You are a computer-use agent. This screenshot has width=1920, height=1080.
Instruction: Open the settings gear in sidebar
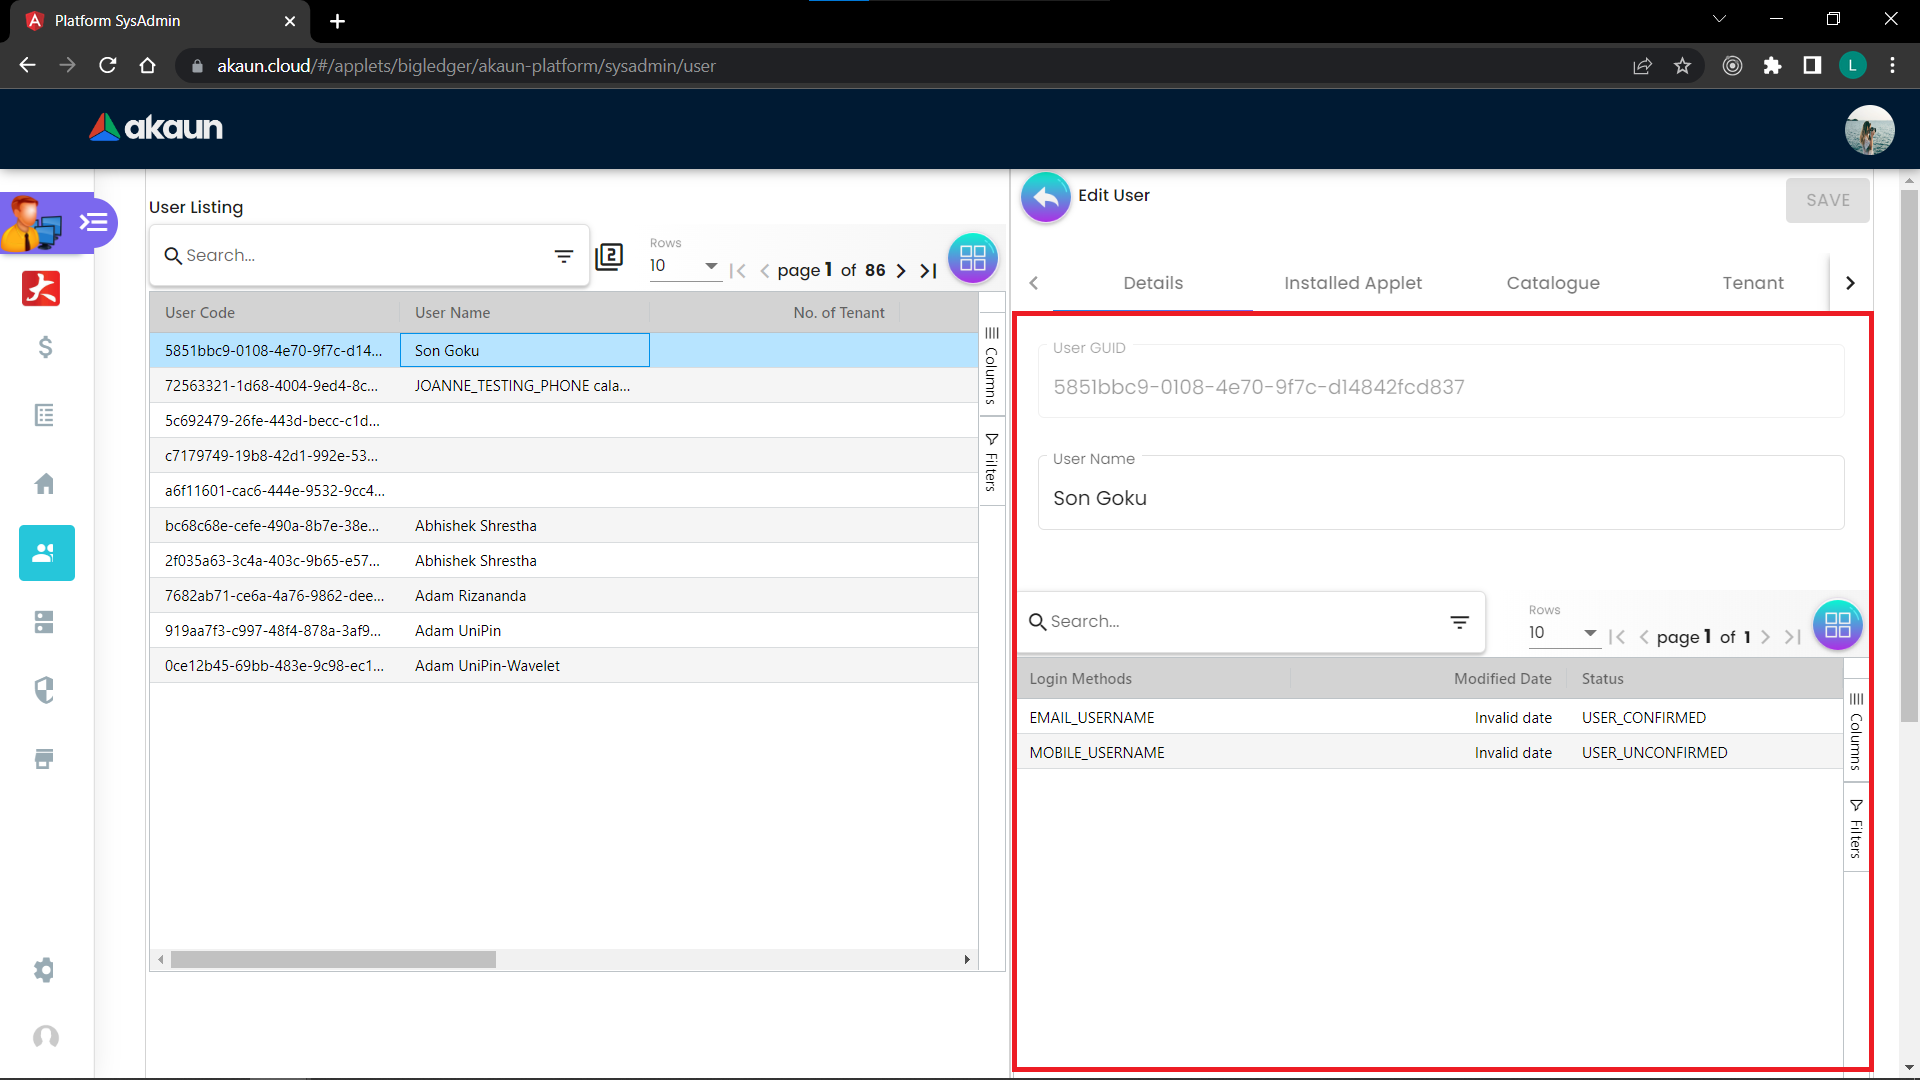point(45,969)
